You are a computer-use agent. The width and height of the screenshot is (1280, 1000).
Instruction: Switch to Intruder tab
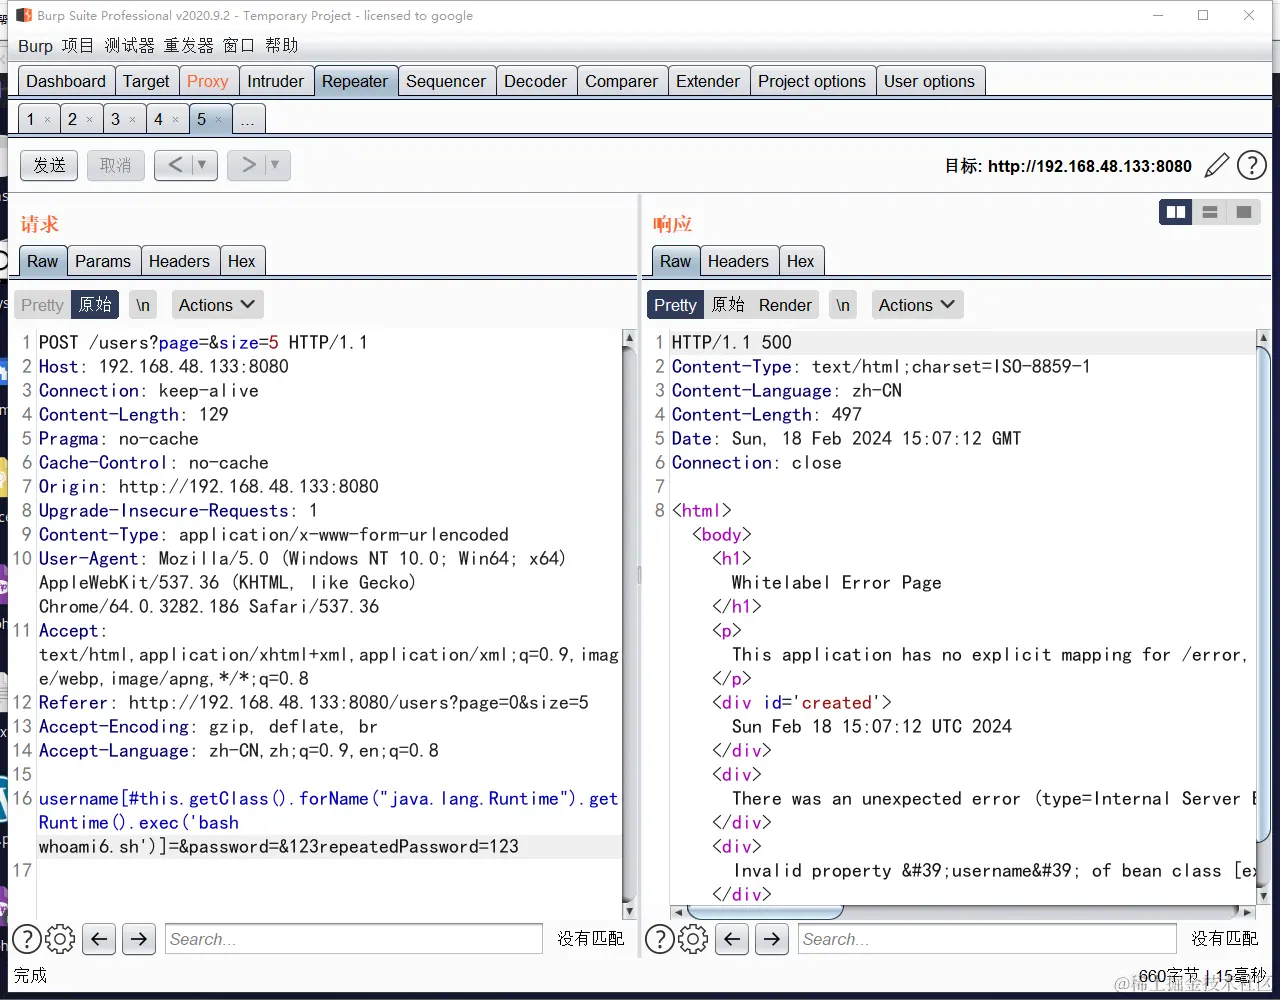pos(276,81)
